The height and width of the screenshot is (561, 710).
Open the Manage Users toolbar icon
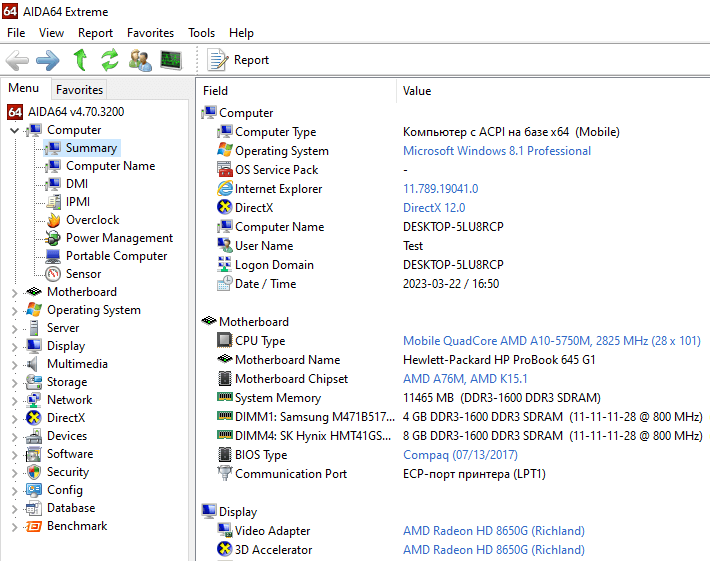(x=140, y=60)
